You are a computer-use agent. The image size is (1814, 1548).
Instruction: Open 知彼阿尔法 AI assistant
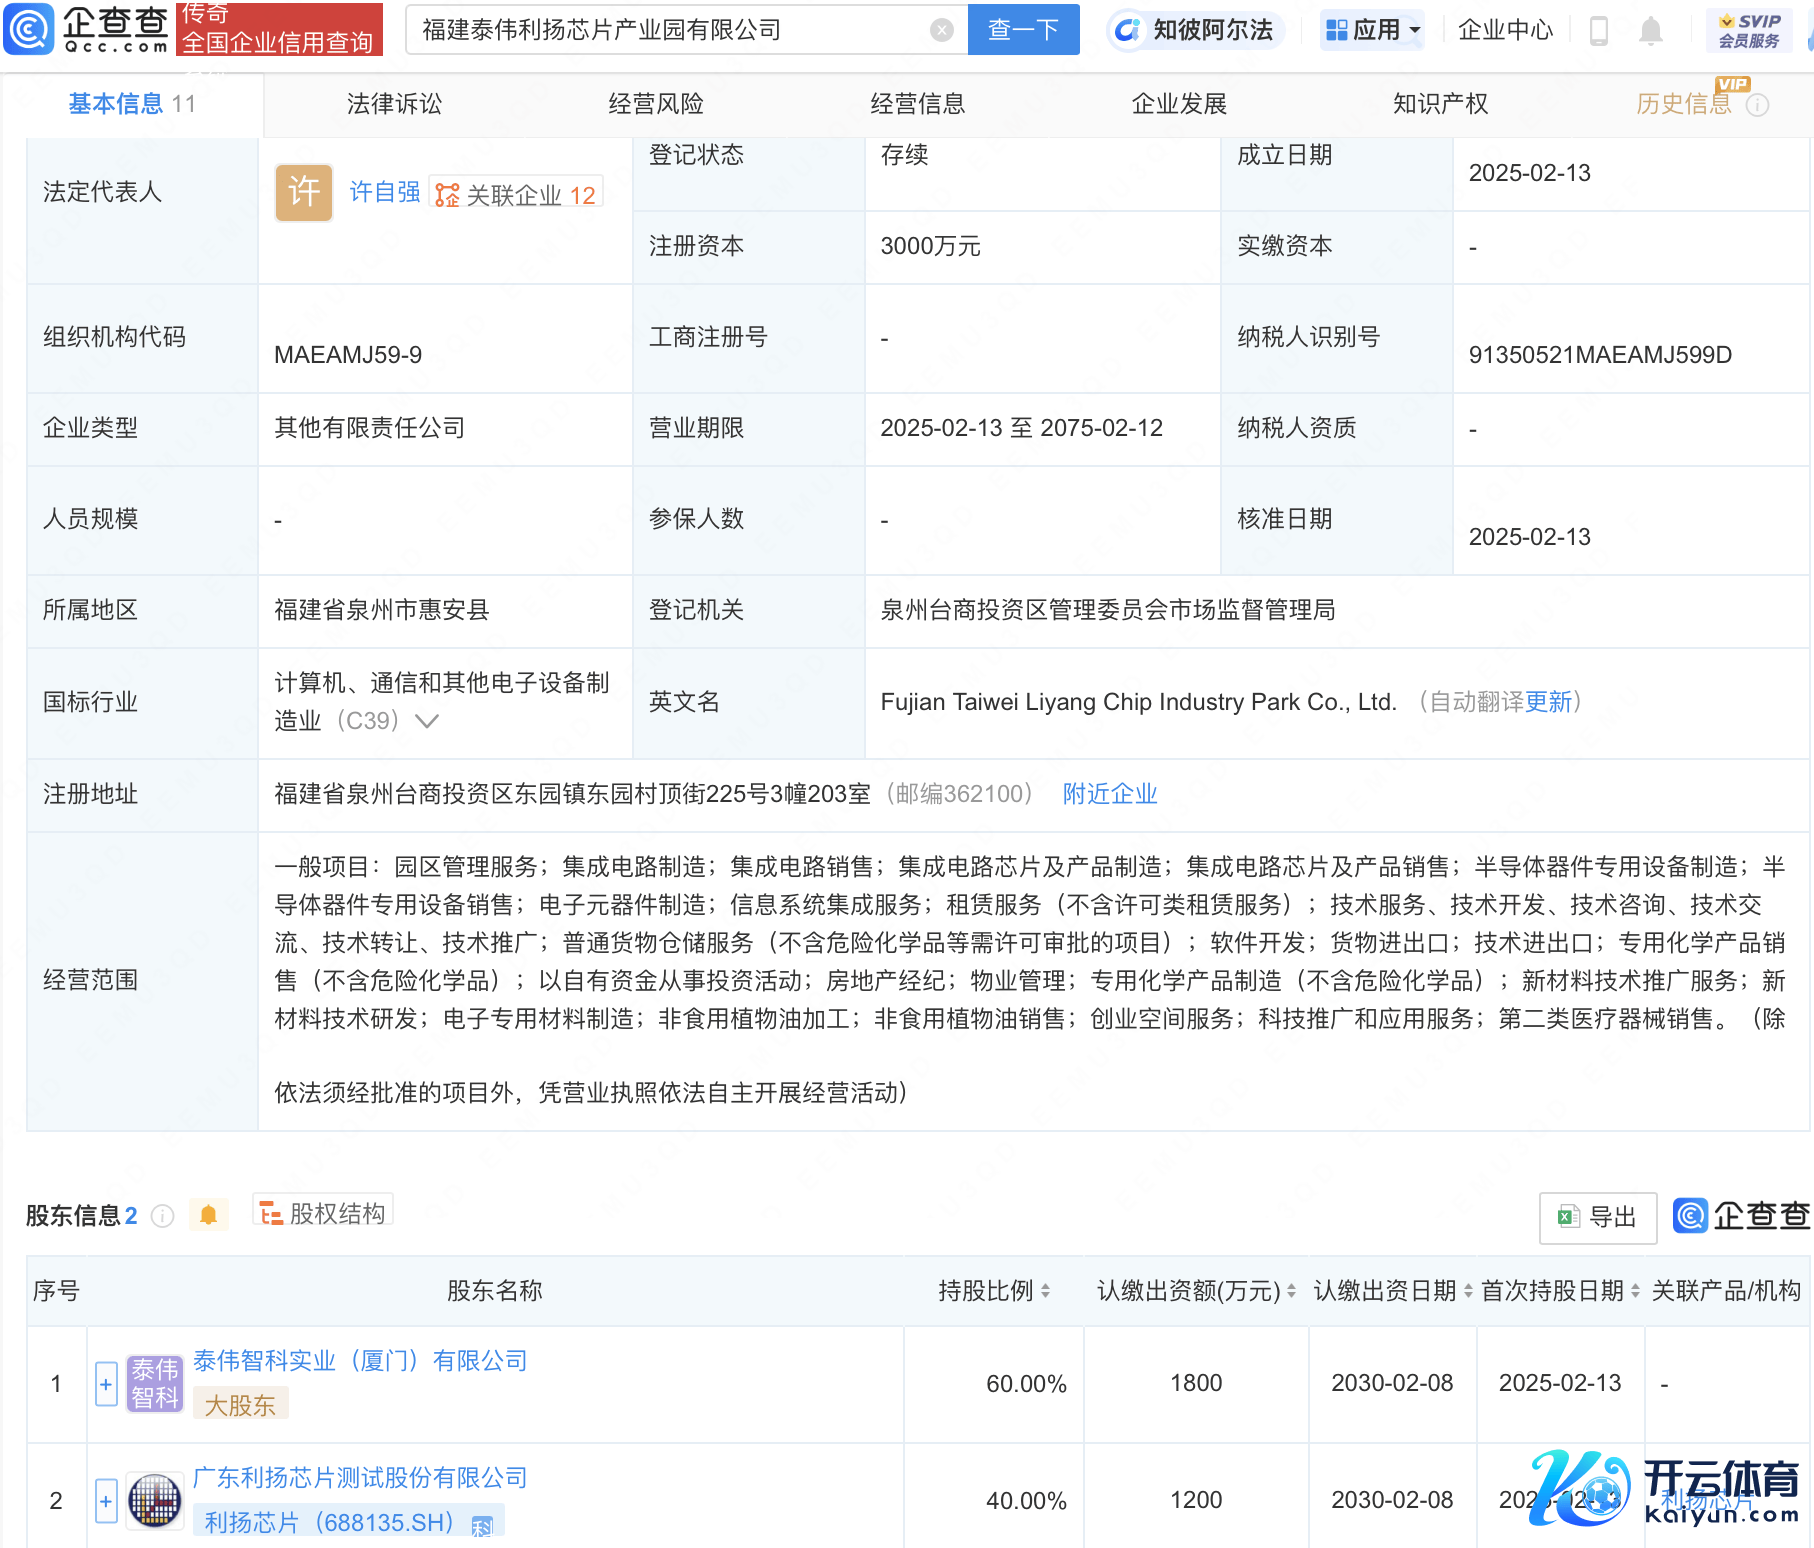pyautogui.click(x=1196, y=30)
